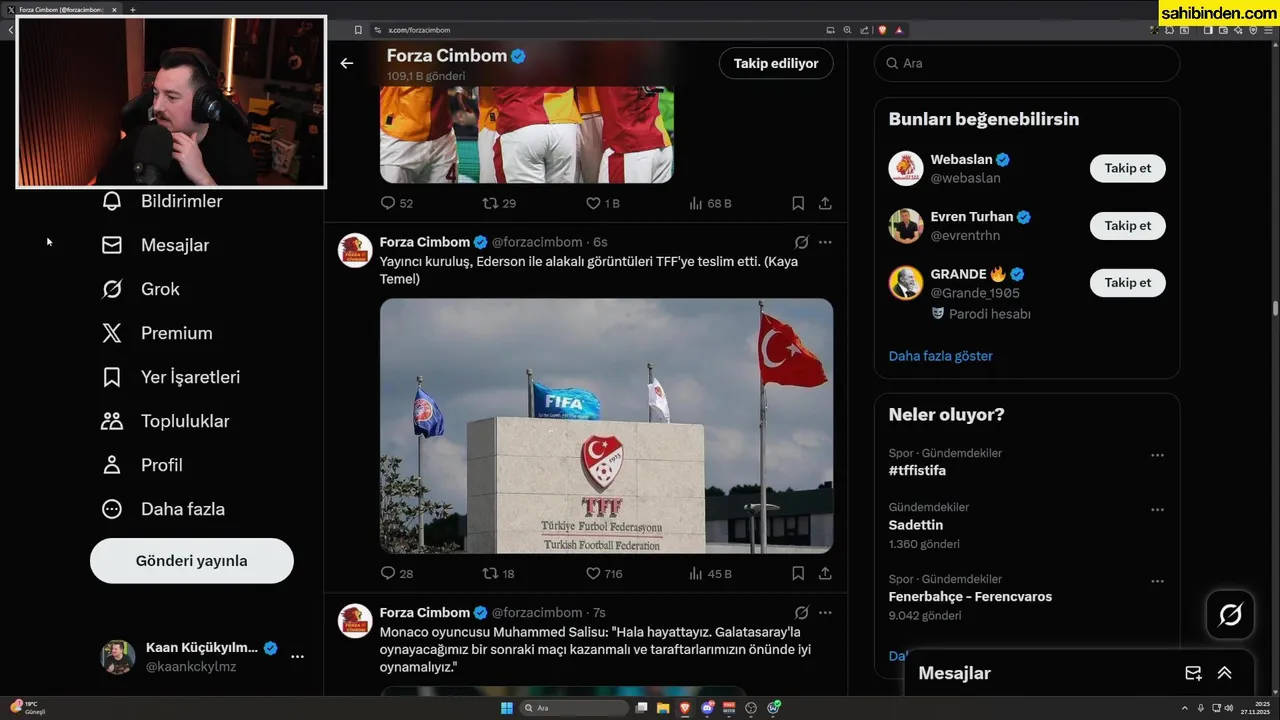Open Fenerbahçe - Ferencvaros trend
This screenshot has width=1280, height=720.
pyautogui.click(x=970, y=597)
